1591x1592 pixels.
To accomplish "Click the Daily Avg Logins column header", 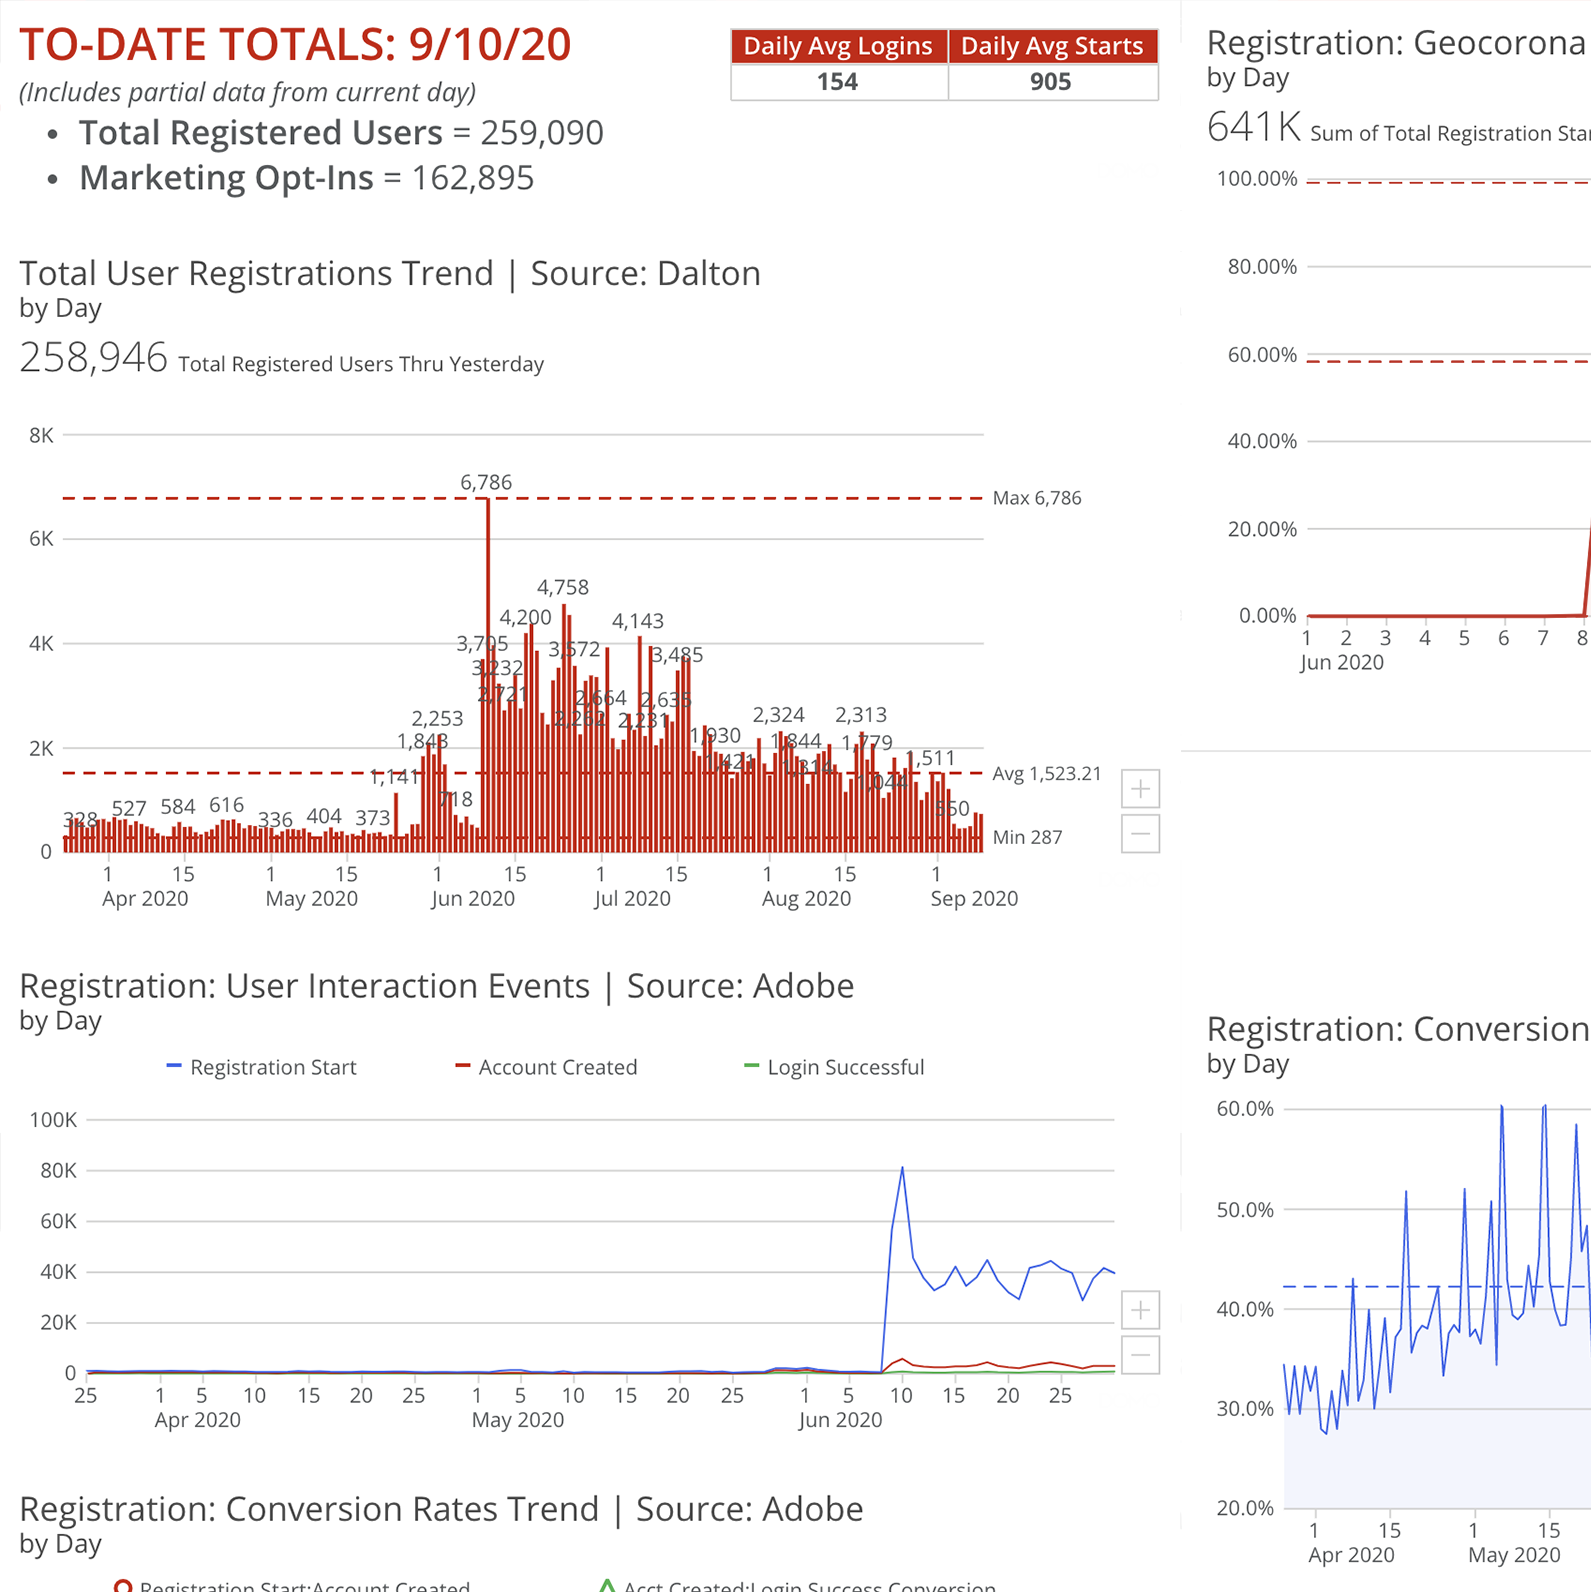I will point(839,46).
